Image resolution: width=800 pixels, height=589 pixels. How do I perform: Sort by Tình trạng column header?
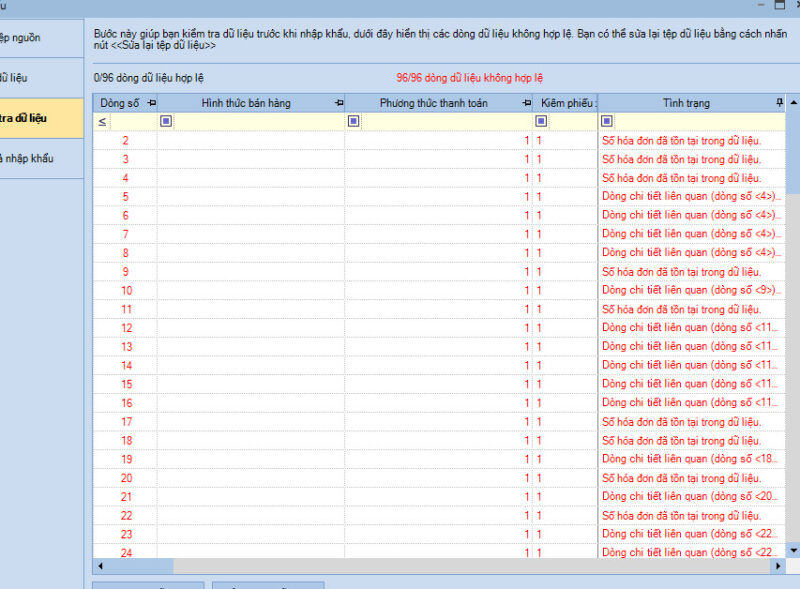(685, 103)
